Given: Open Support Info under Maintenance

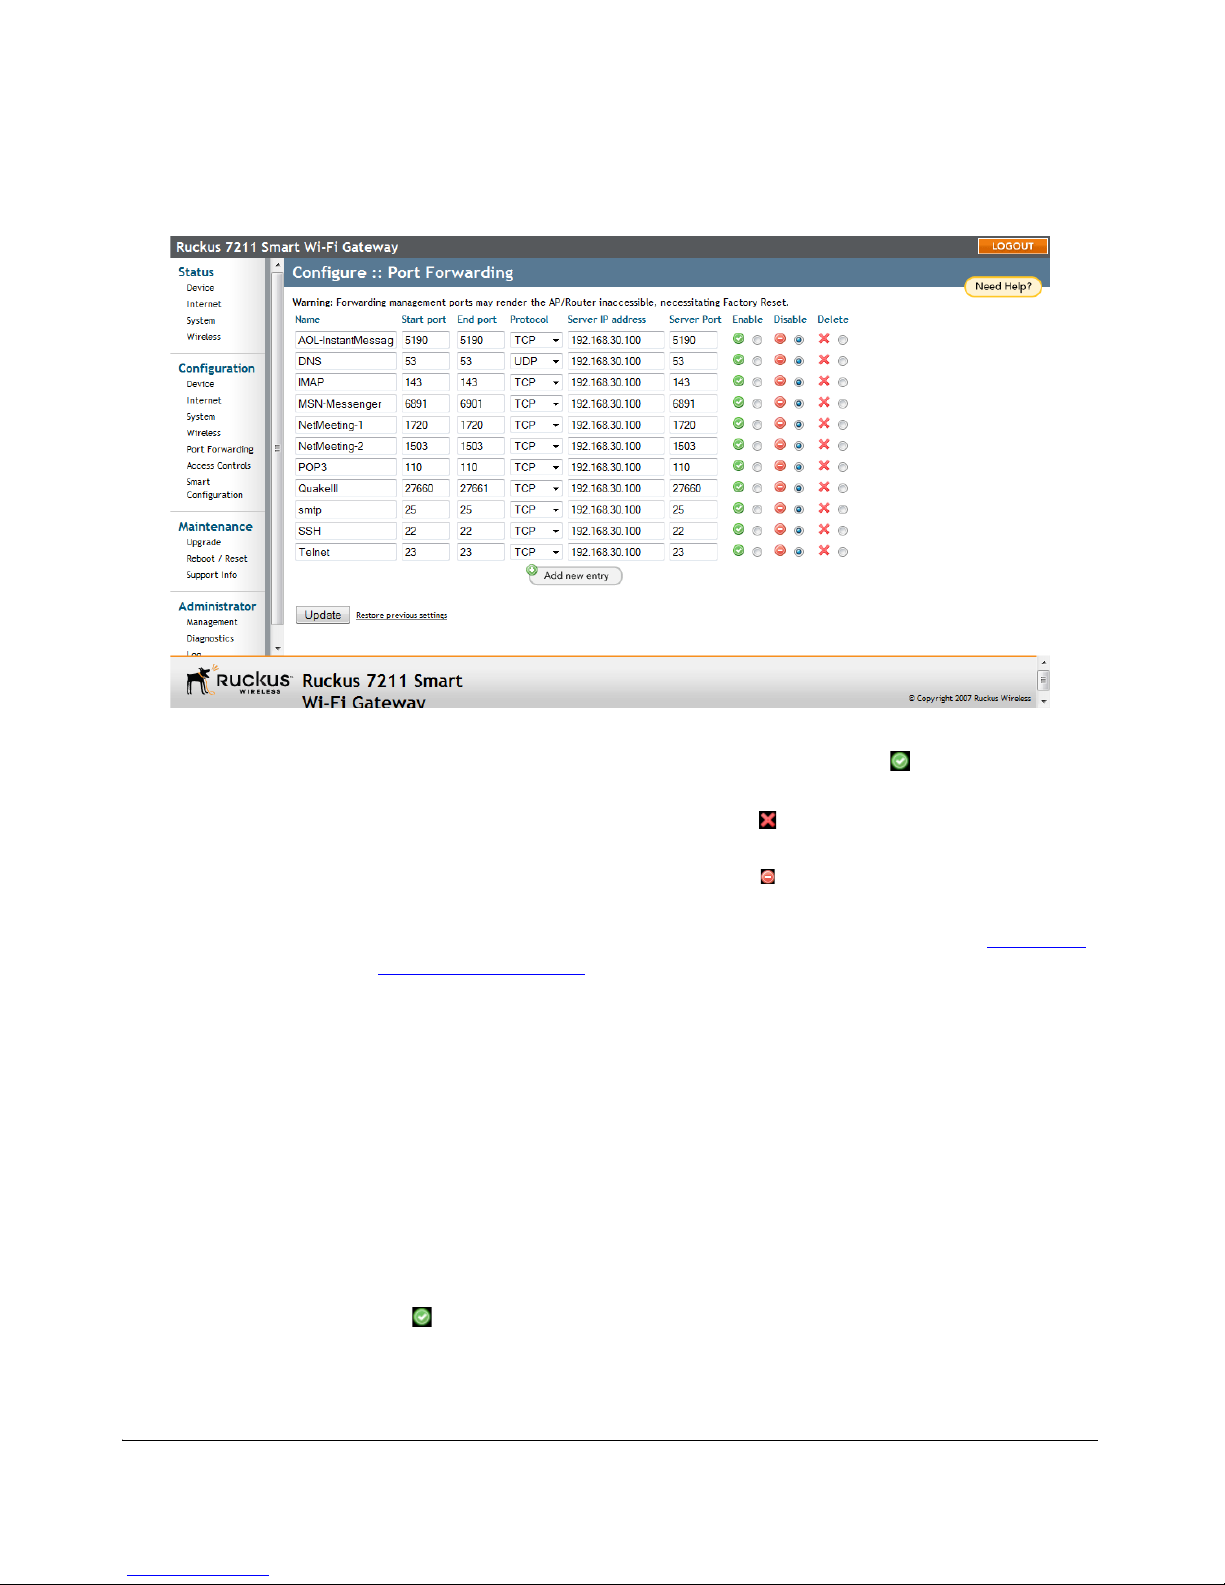Looking at the screenshot, I should pos(212,575).
